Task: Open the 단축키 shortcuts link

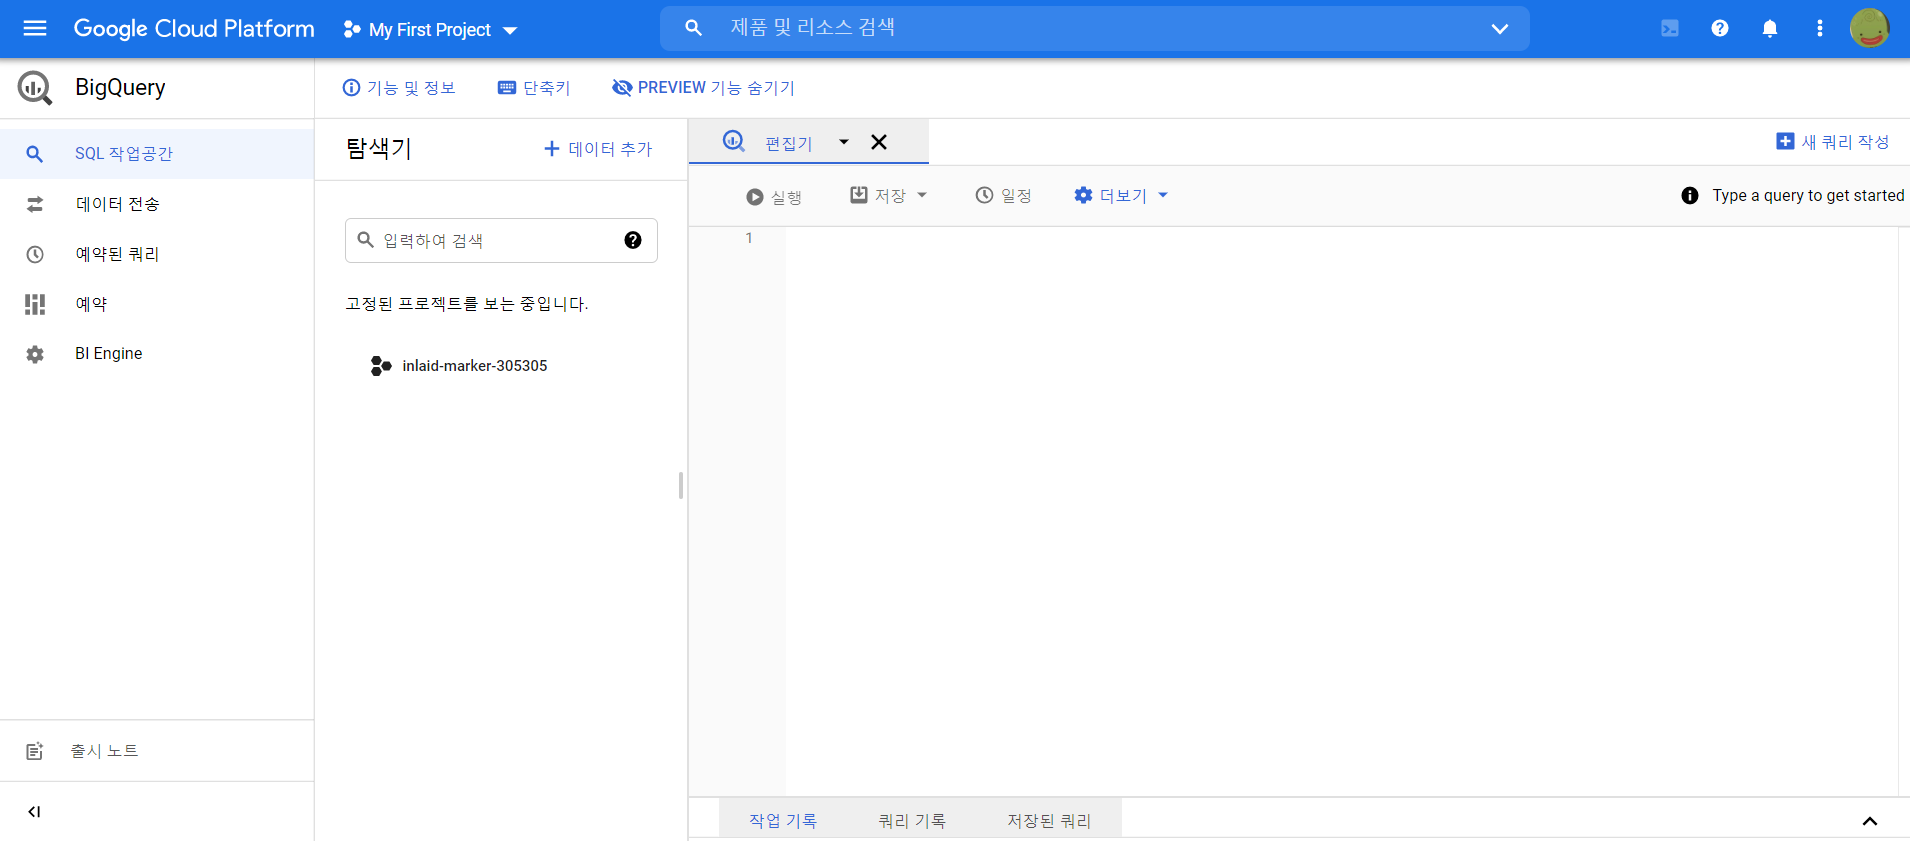Action: [534, 88]
